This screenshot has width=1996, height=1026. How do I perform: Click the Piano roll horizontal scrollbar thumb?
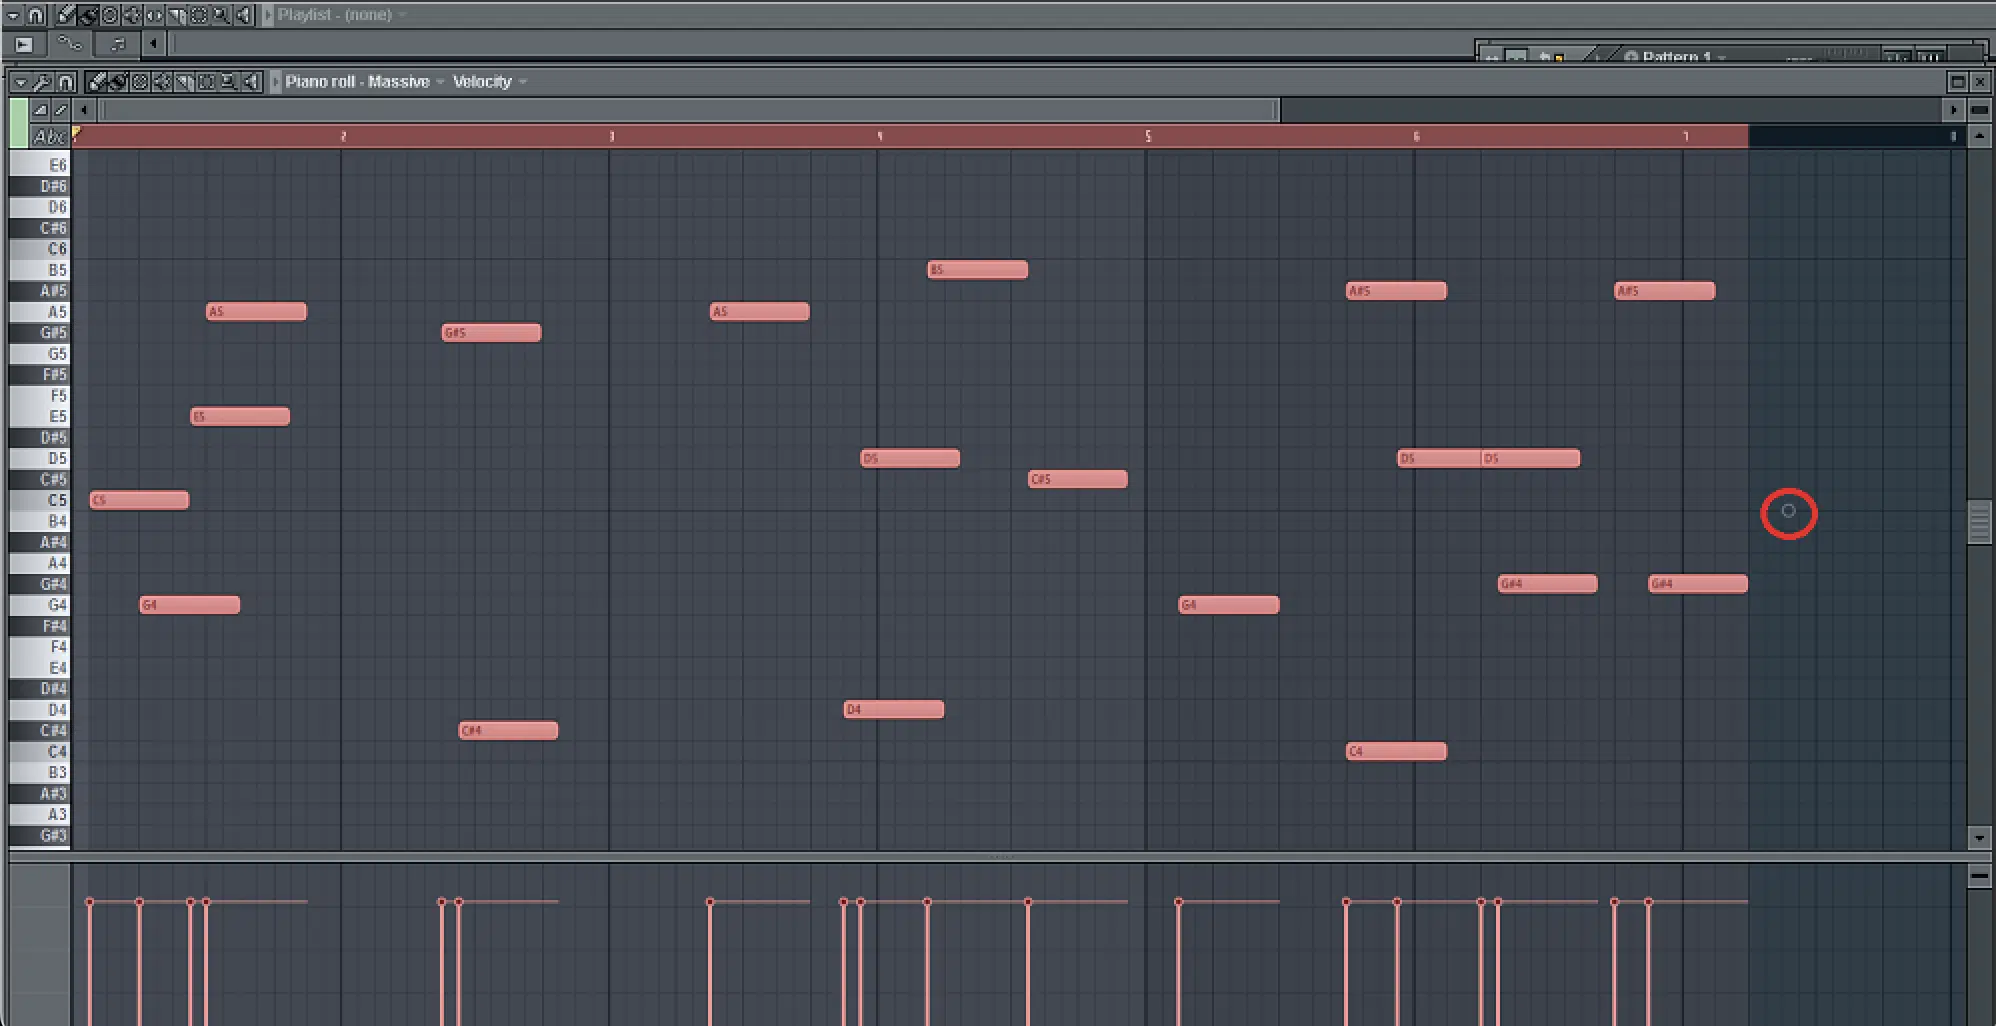[689, 110]
